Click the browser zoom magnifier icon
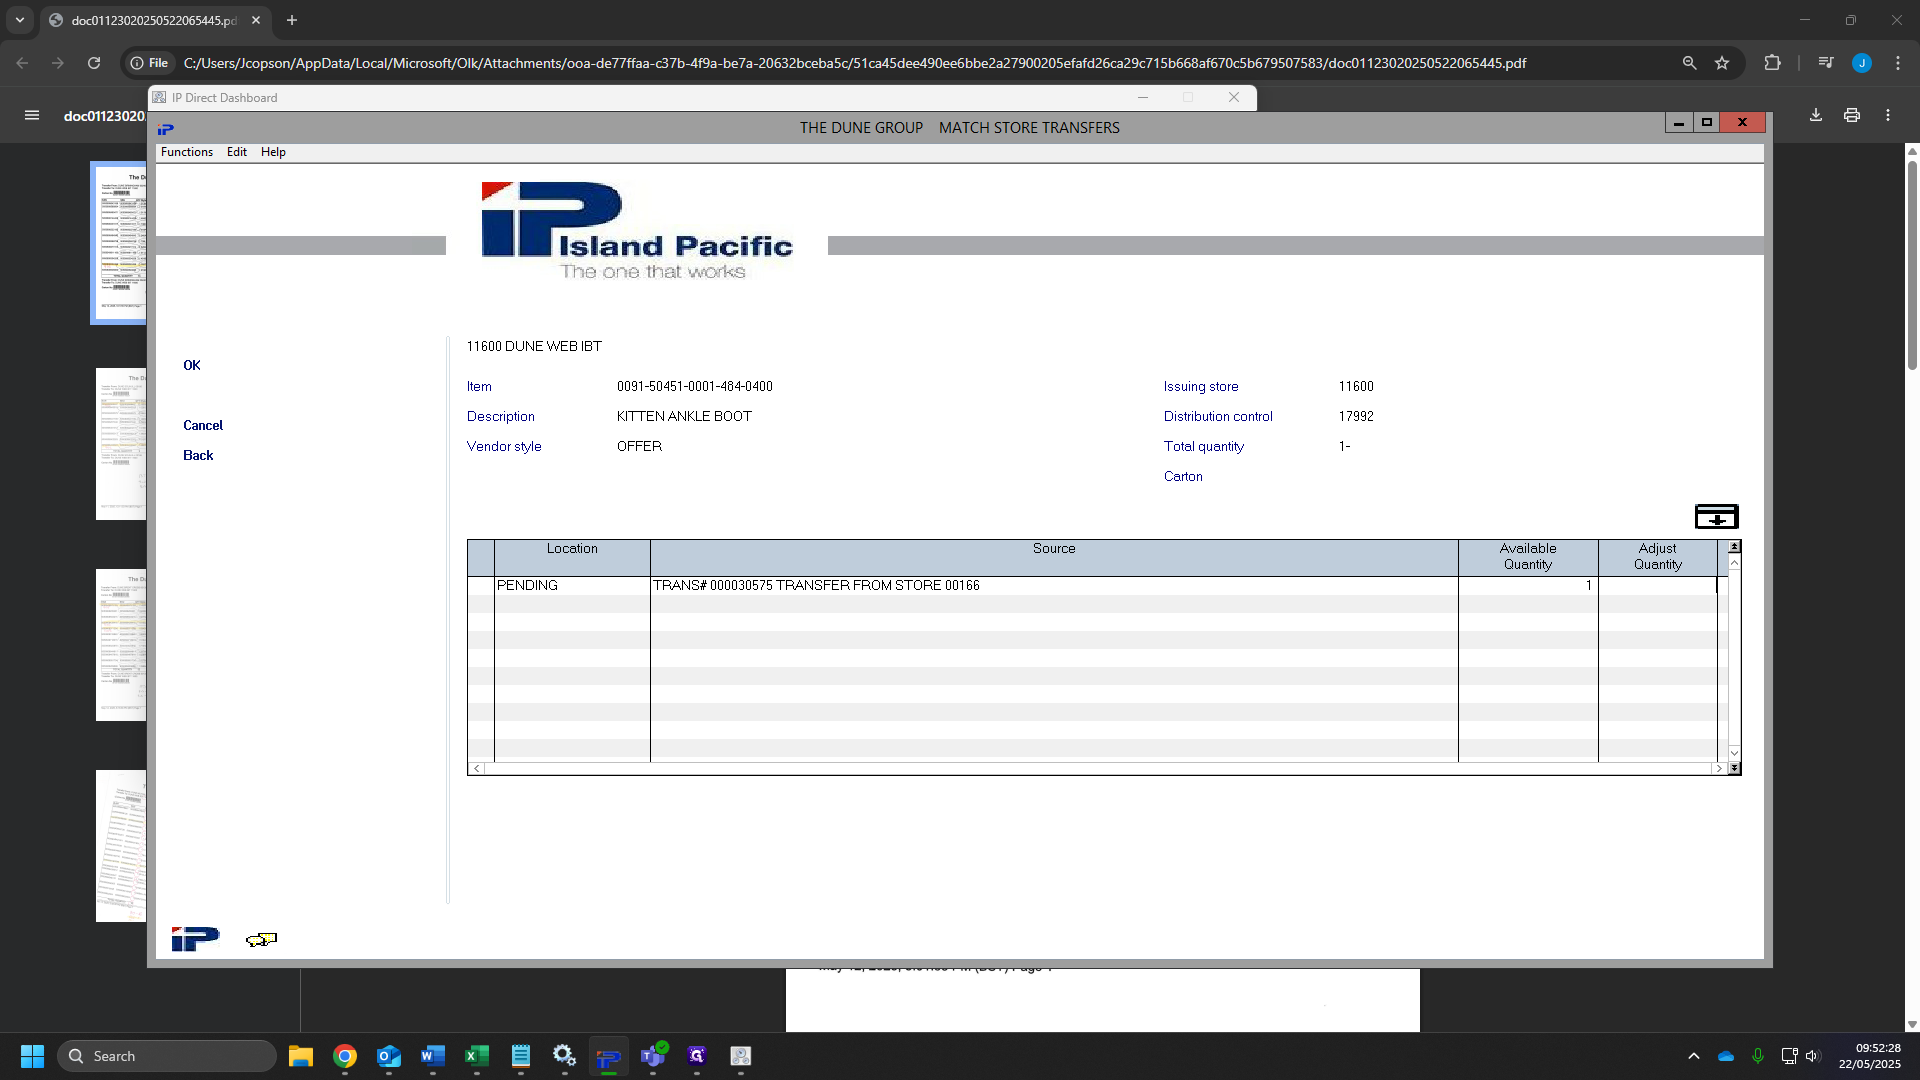 pyautogui.click(x=1689, y=63)
